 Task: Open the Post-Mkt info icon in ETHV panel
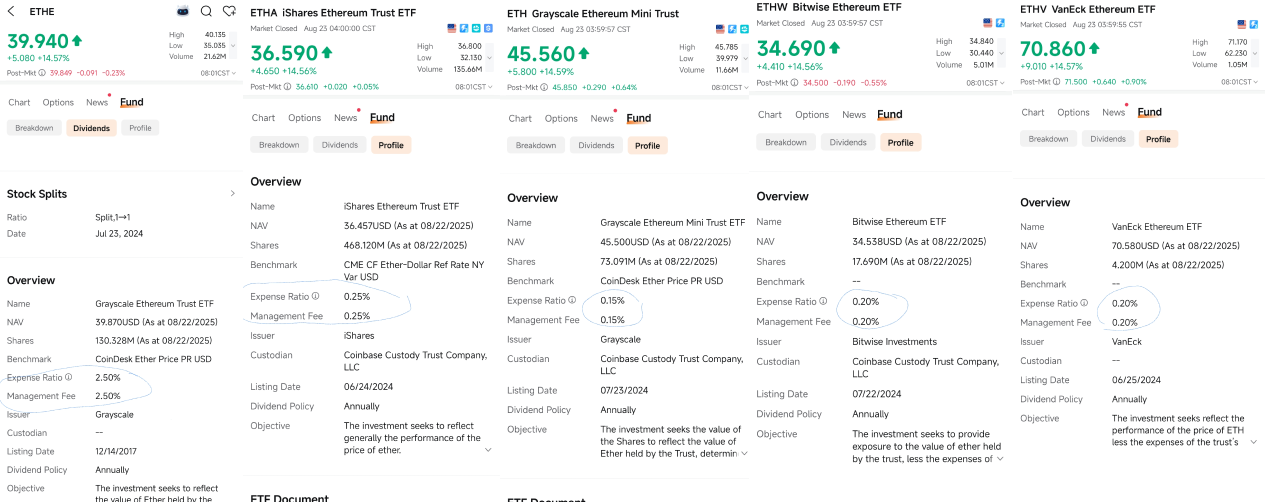click(x=1056, y=82)
